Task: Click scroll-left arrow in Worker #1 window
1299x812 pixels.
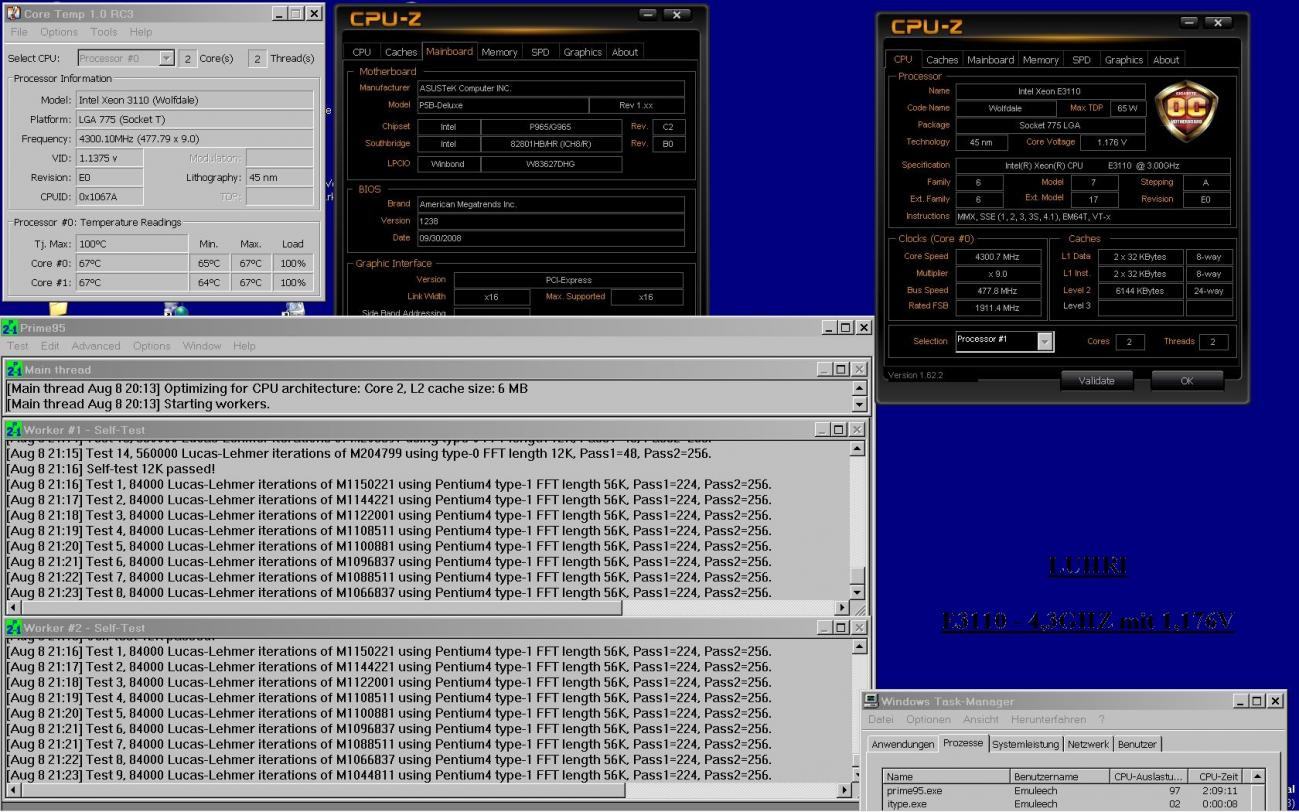Action: 13,607
